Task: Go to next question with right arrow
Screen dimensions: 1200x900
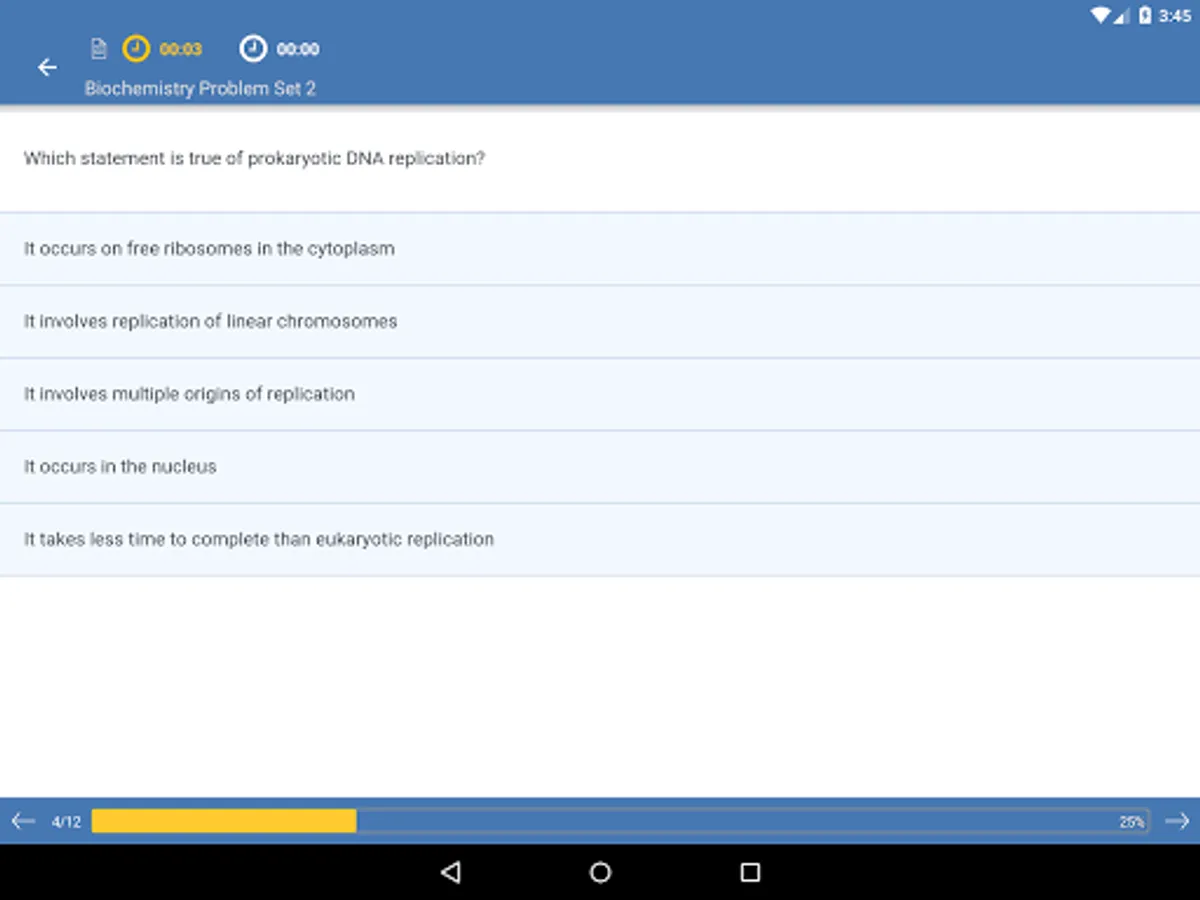Action: pyautogui.click(x=1177, y=821)
